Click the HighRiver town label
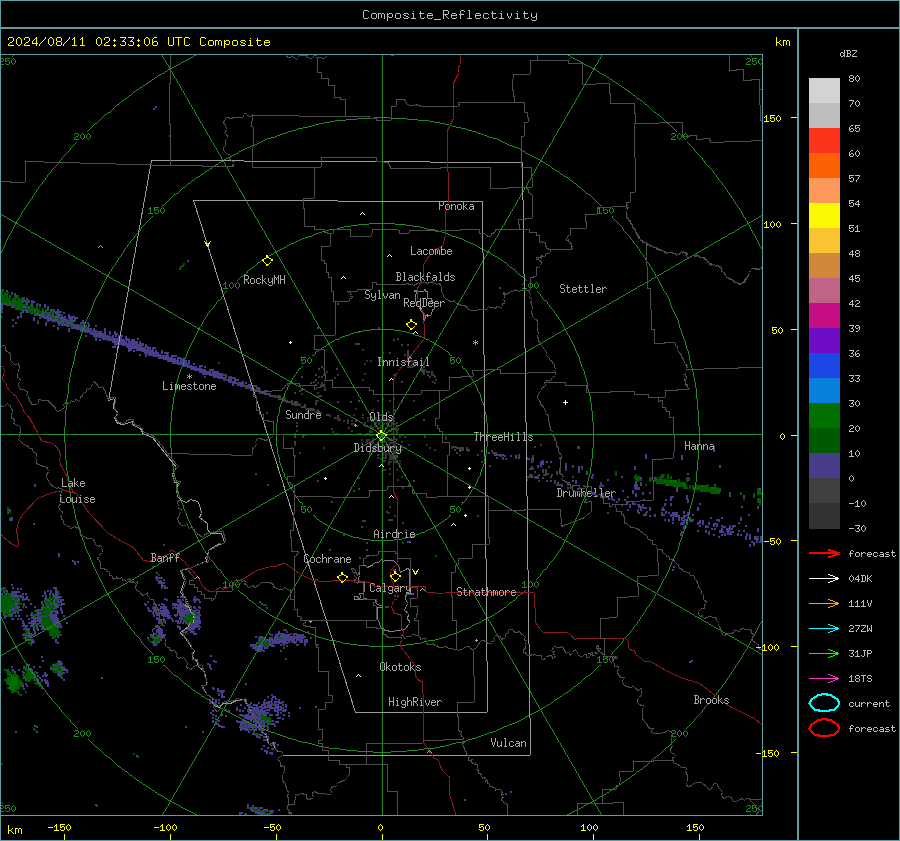The height and width of the screenshot is (841, 900). click(x=415, y=702)
